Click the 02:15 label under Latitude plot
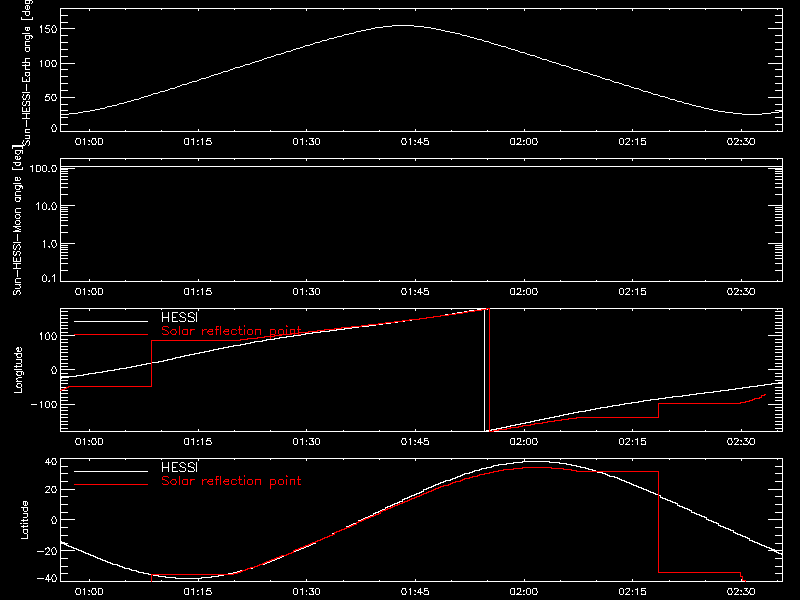Image resolution: width=800 pixels, height=600 pixels. [632, 591]
